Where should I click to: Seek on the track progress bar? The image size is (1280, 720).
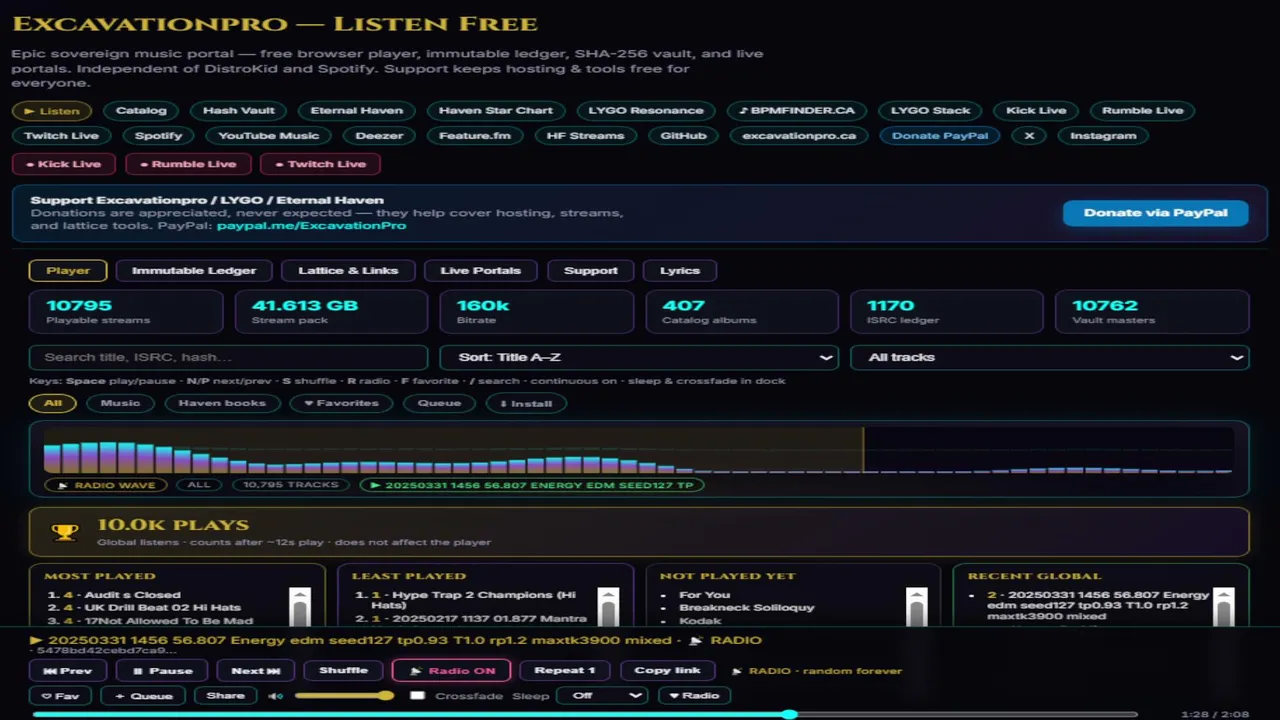(584, 715)
